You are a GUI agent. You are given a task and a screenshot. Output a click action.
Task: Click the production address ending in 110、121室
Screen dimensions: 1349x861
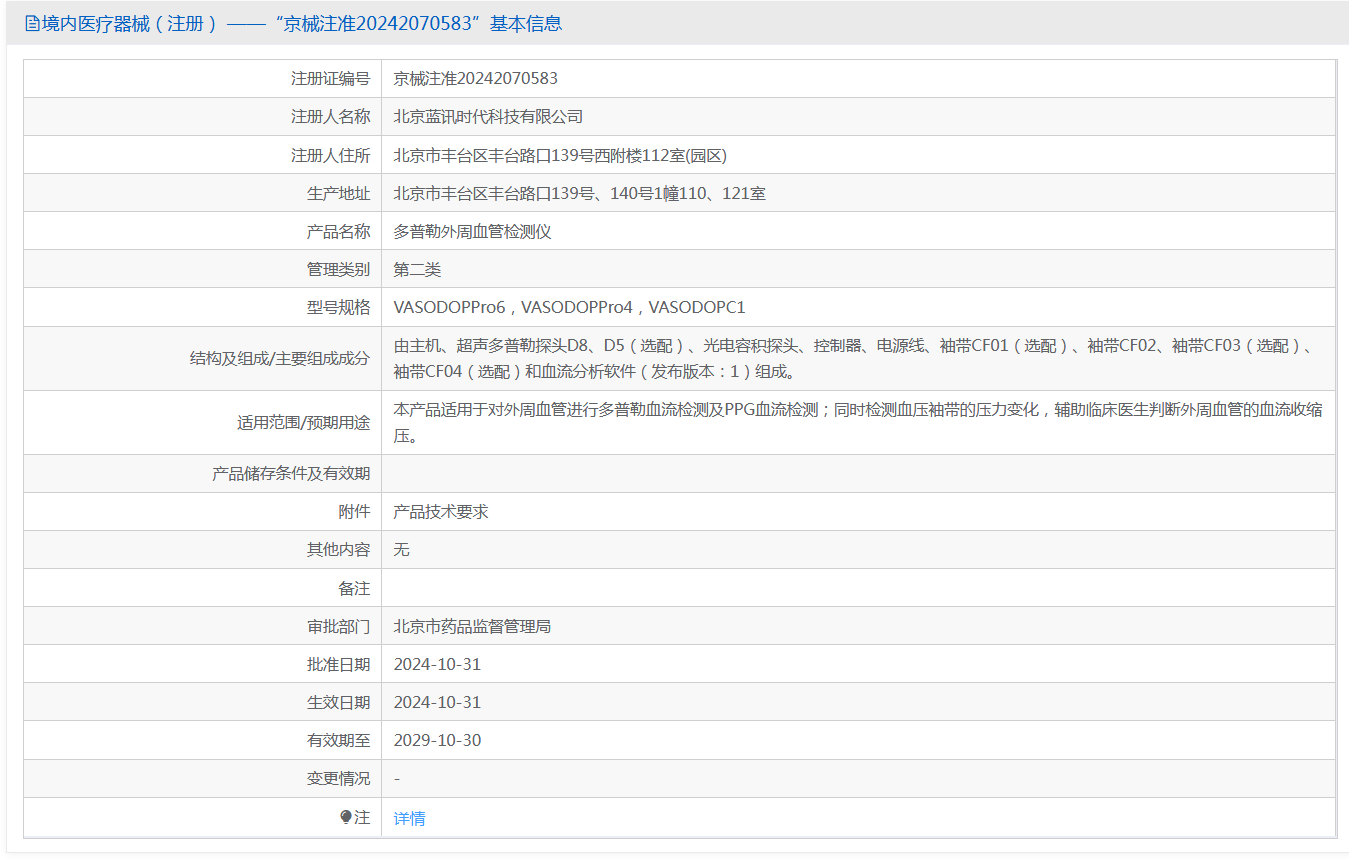tap(580, 193)
